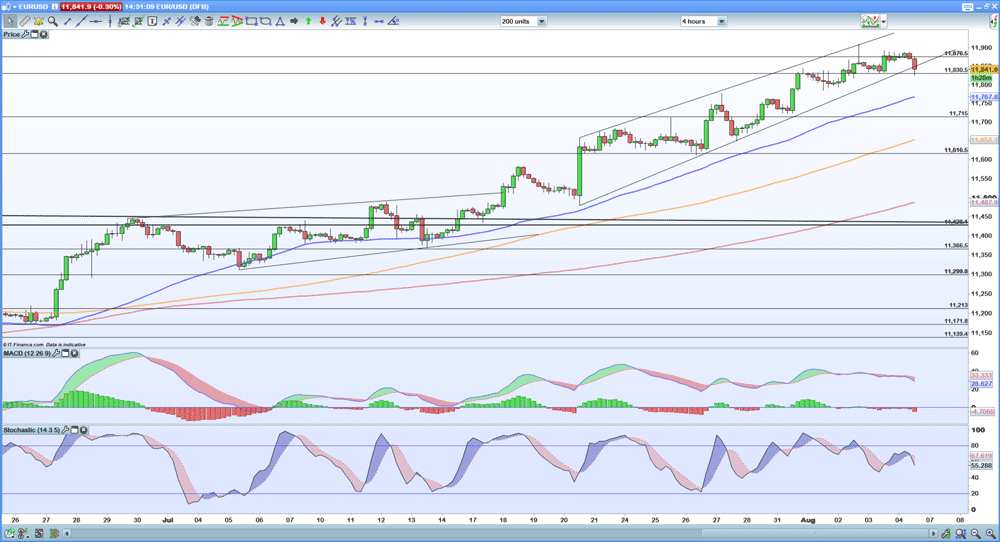Click the first bottom-left chart export icon
1000x542 pixels.
point(9,533)
